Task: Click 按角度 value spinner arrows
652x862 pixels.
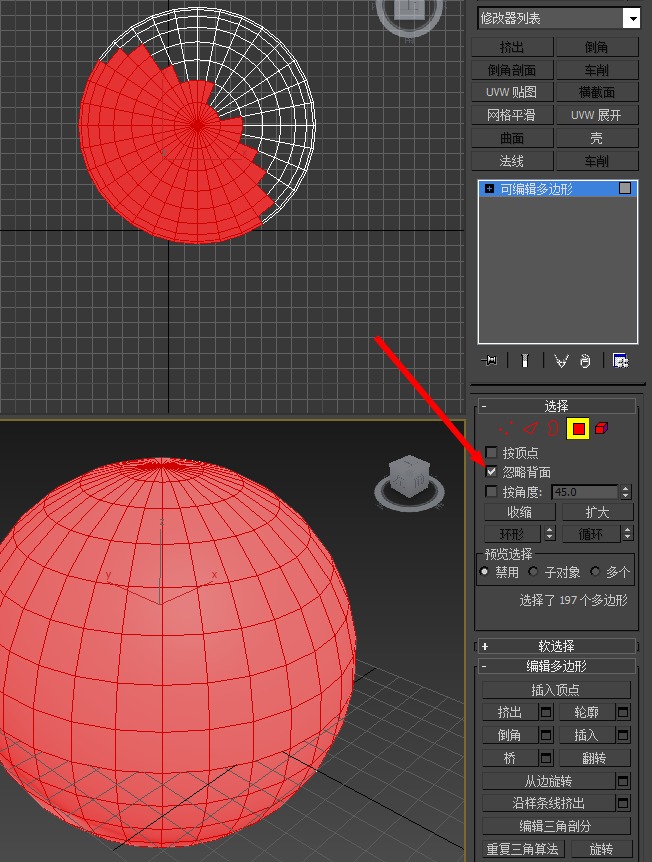Action: pos(626,491)
